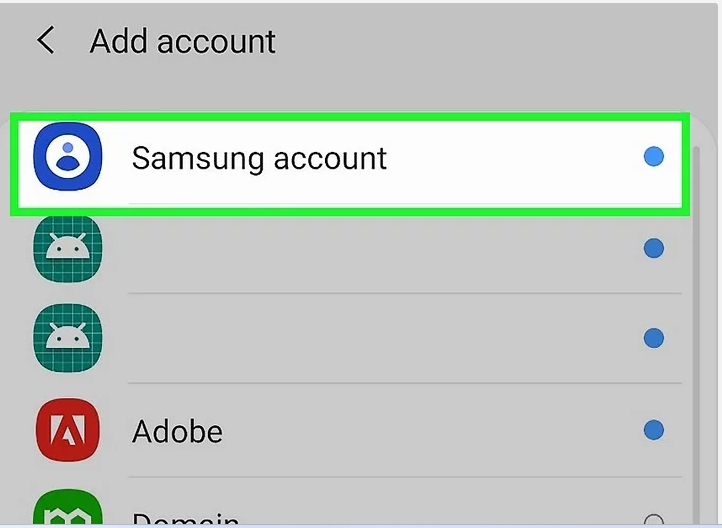The image size is (722, 528).
Task: Select blue dot beside second Android entry
Action: (653, 338)
